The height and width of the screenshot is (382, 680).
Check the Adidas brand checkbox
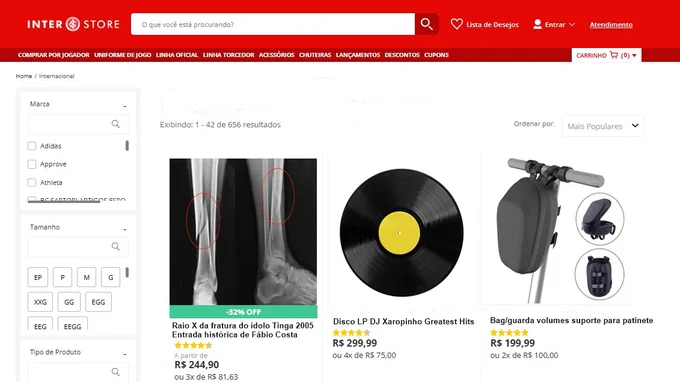[x=32, y=146]
